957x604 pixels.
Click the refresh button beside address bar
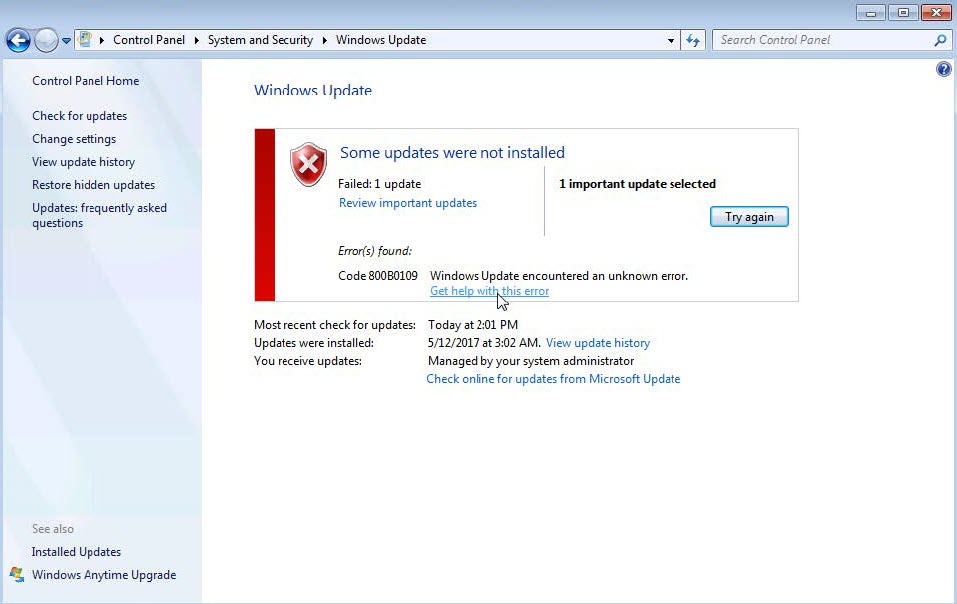point(693,40)
